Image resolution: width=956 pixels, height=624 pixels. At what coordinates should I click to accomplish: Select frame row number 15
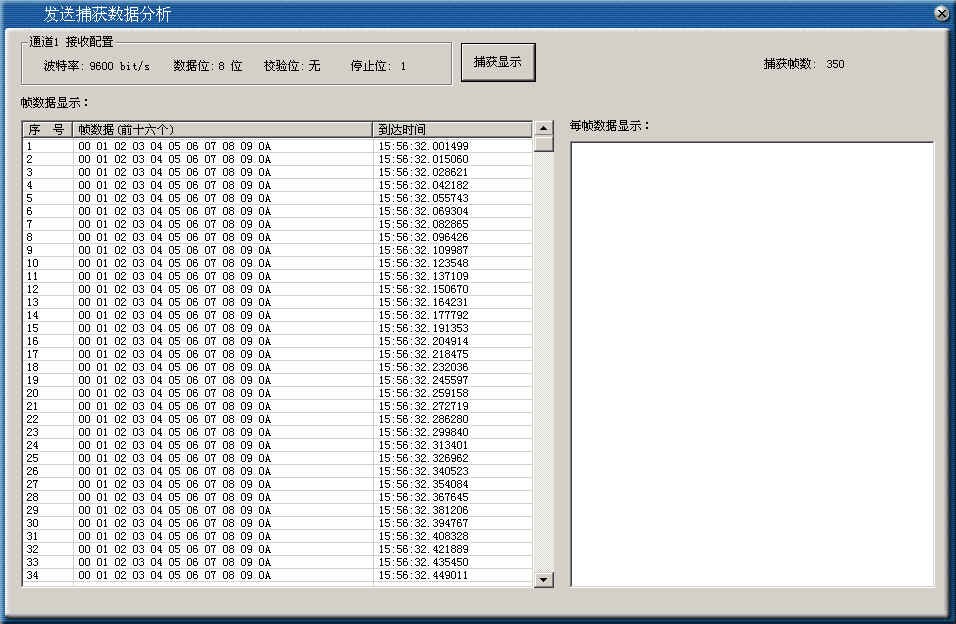coord(277,328)
